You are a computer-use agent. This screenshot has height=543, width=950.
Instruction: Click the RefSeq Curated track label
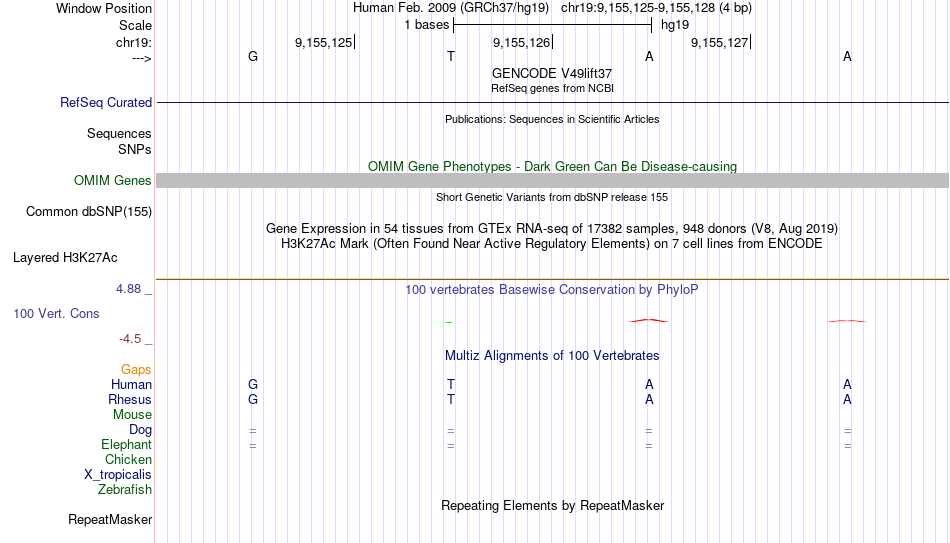click(105, 102)
